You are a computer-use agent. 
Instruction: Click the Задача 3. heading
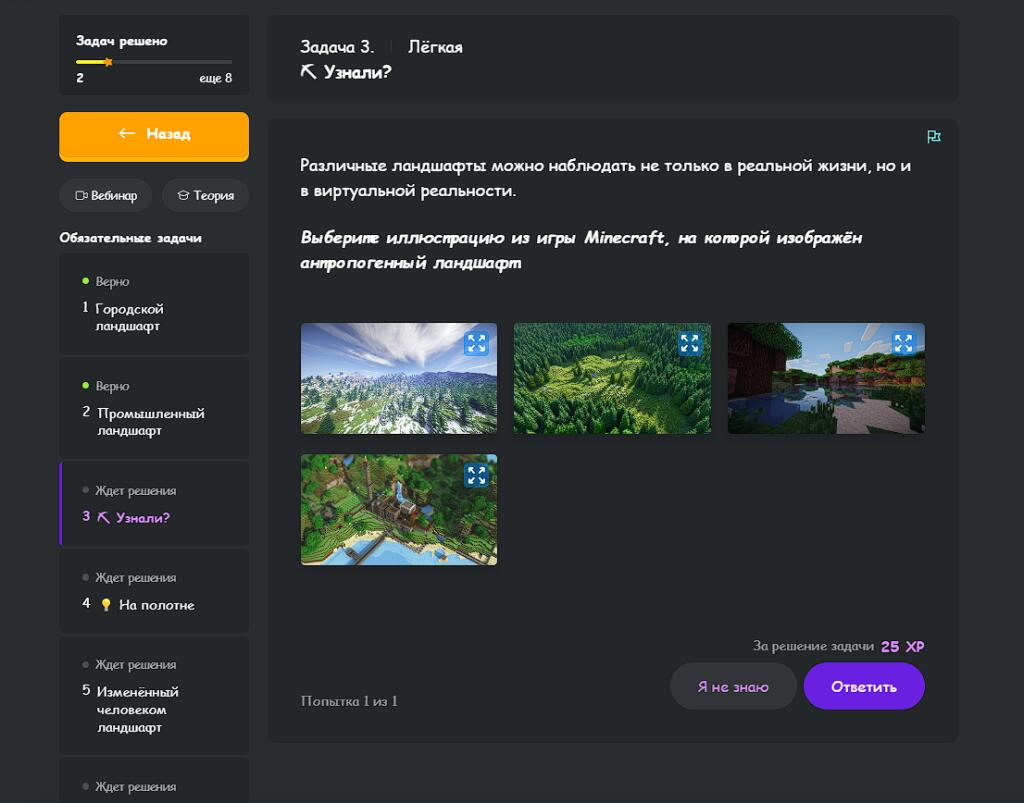[x=337, y=47]
